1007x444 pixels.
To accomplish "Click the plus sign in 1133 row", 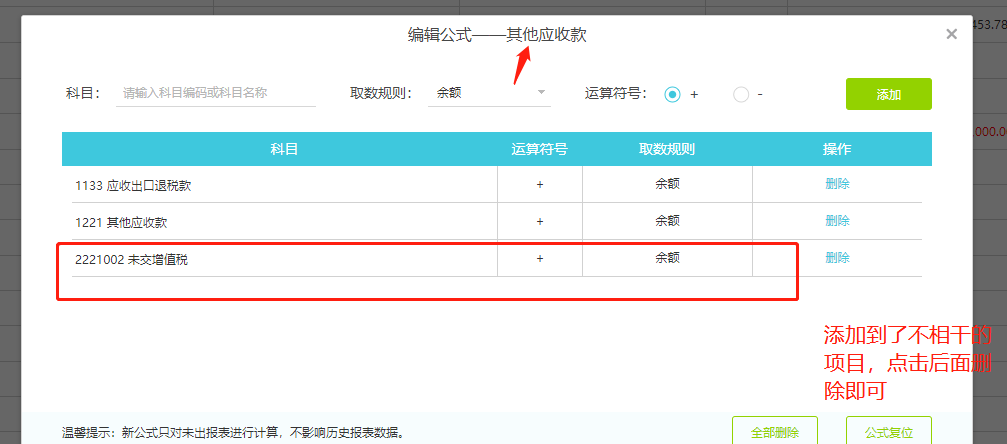I will [540, 184].
